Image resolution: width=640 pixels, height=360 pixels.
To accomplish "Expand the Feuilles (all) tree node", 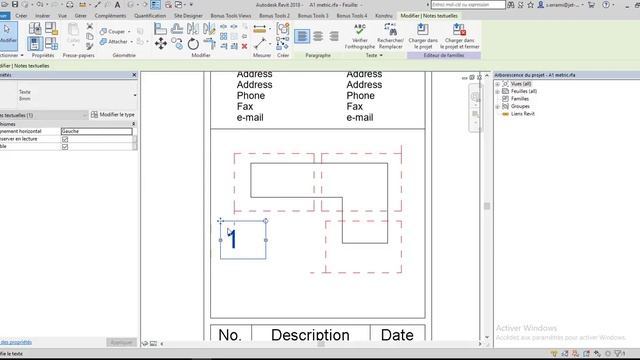I will [498, 91].
